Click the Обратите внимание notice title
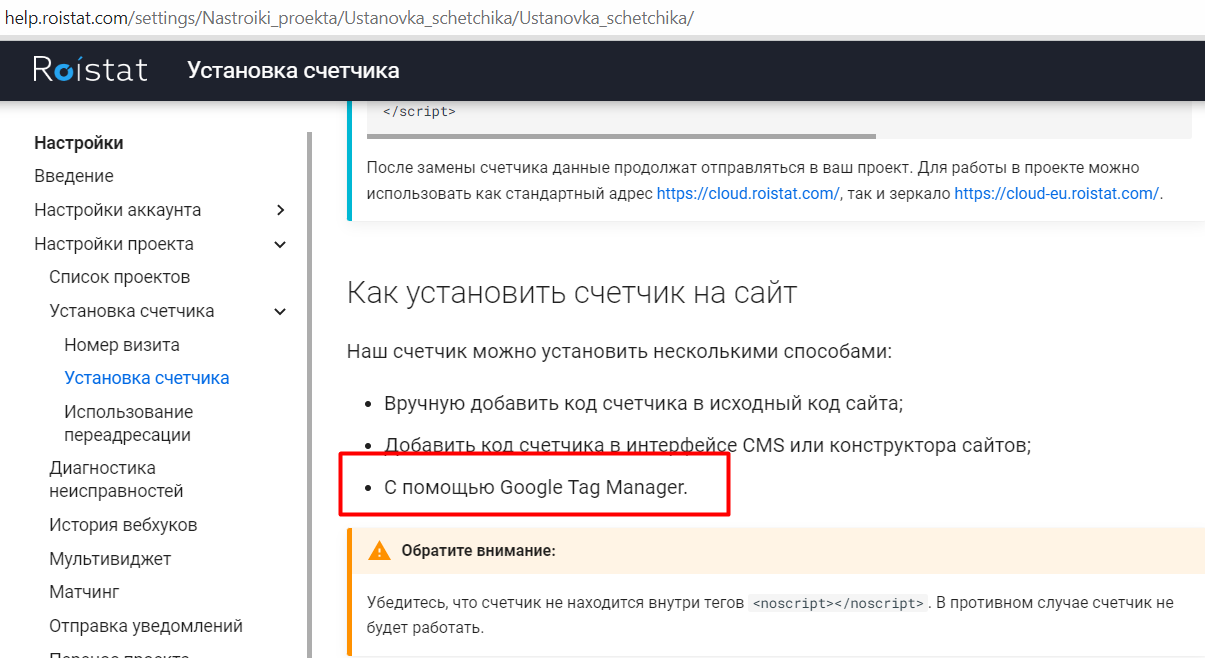The height and width of the screenshot is (658, 1205). pyautogui.click(x=478, y=551)
